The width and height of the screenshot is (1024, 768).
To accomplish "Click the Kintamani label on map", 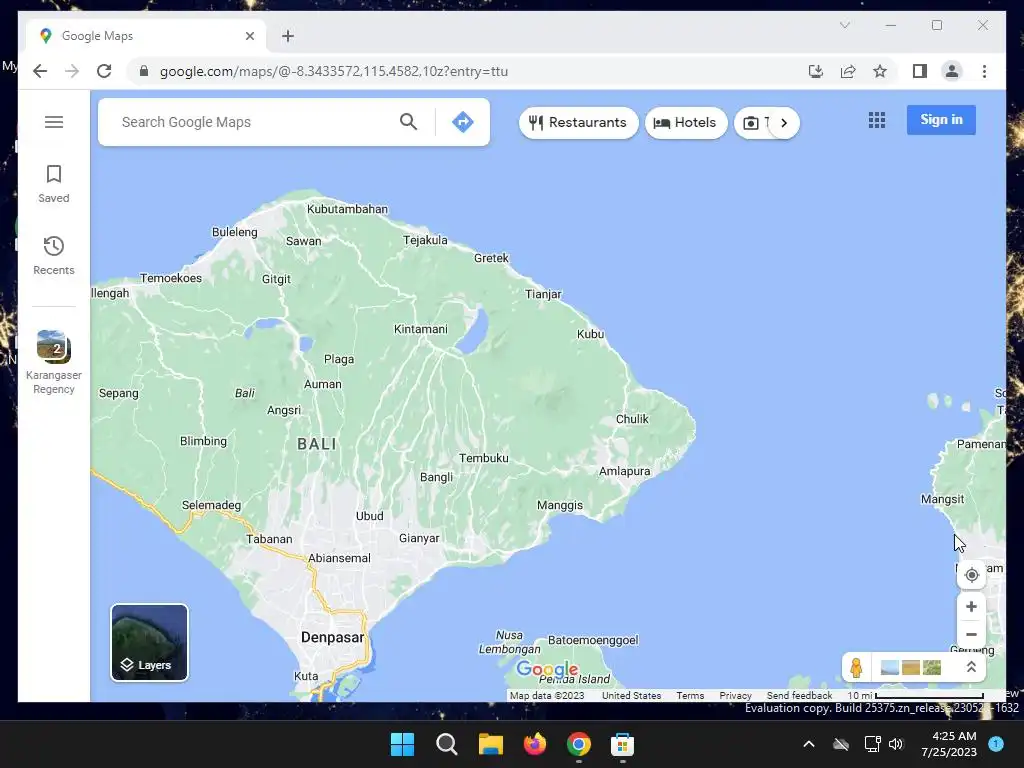I will [421, 329].
